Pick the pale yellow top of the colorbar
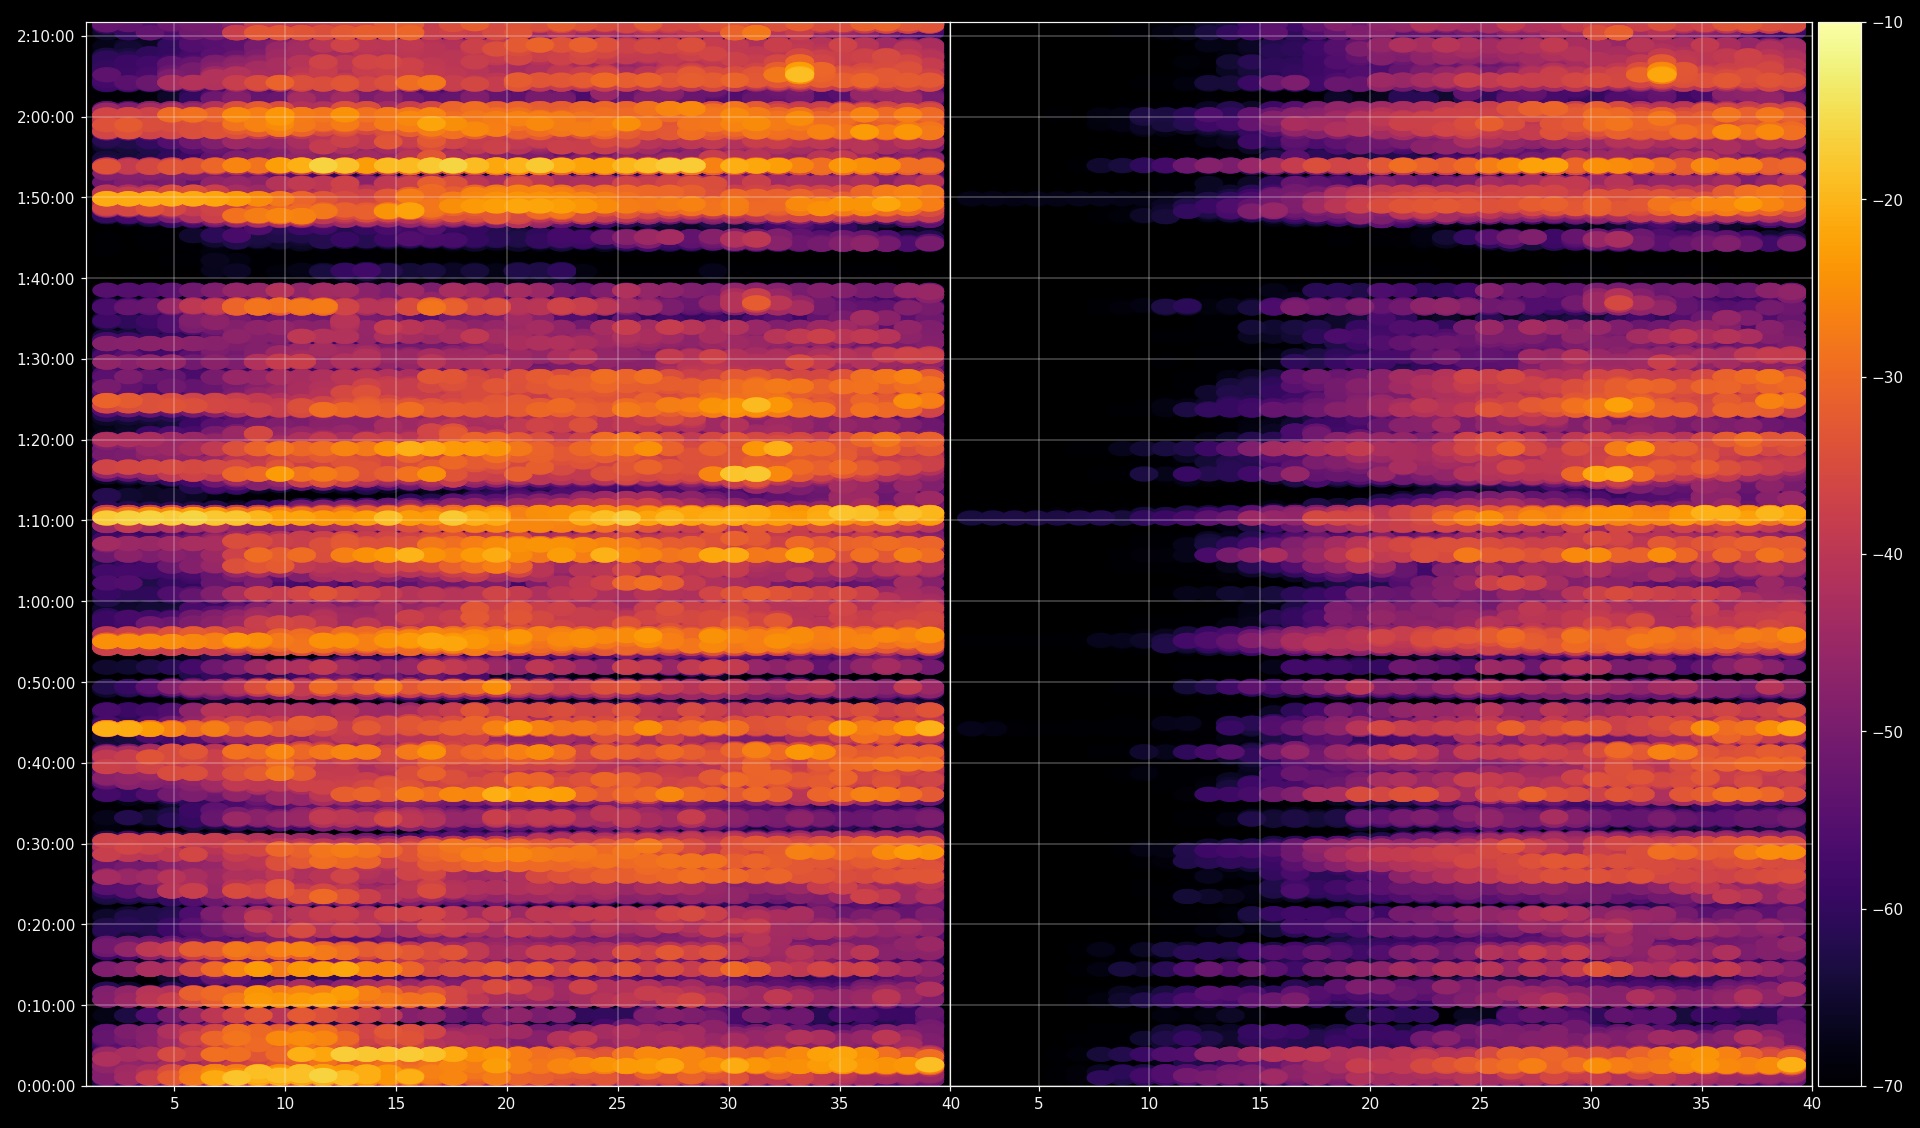 point(1839,30)
